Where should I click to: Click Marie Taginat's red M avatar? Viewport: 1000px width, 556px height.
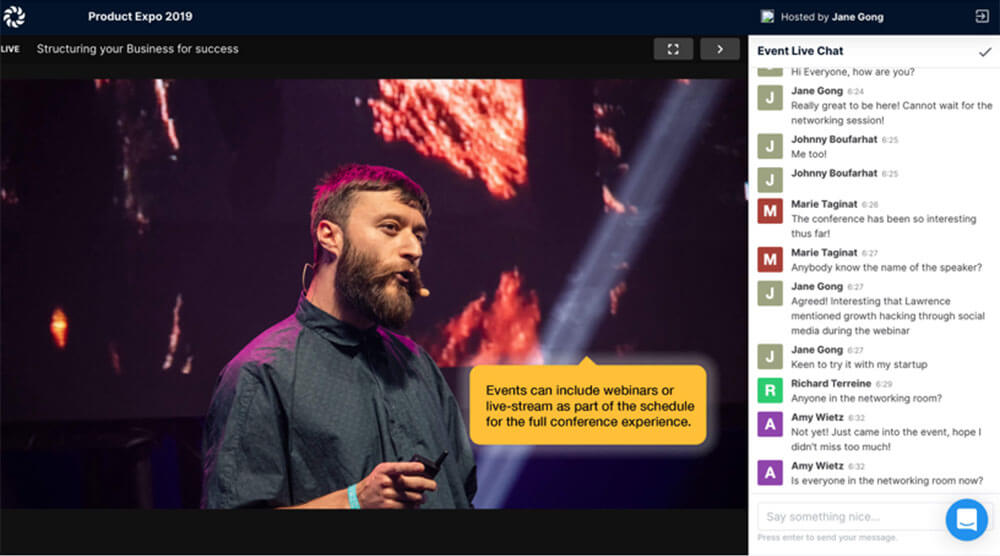click(770, 212)
